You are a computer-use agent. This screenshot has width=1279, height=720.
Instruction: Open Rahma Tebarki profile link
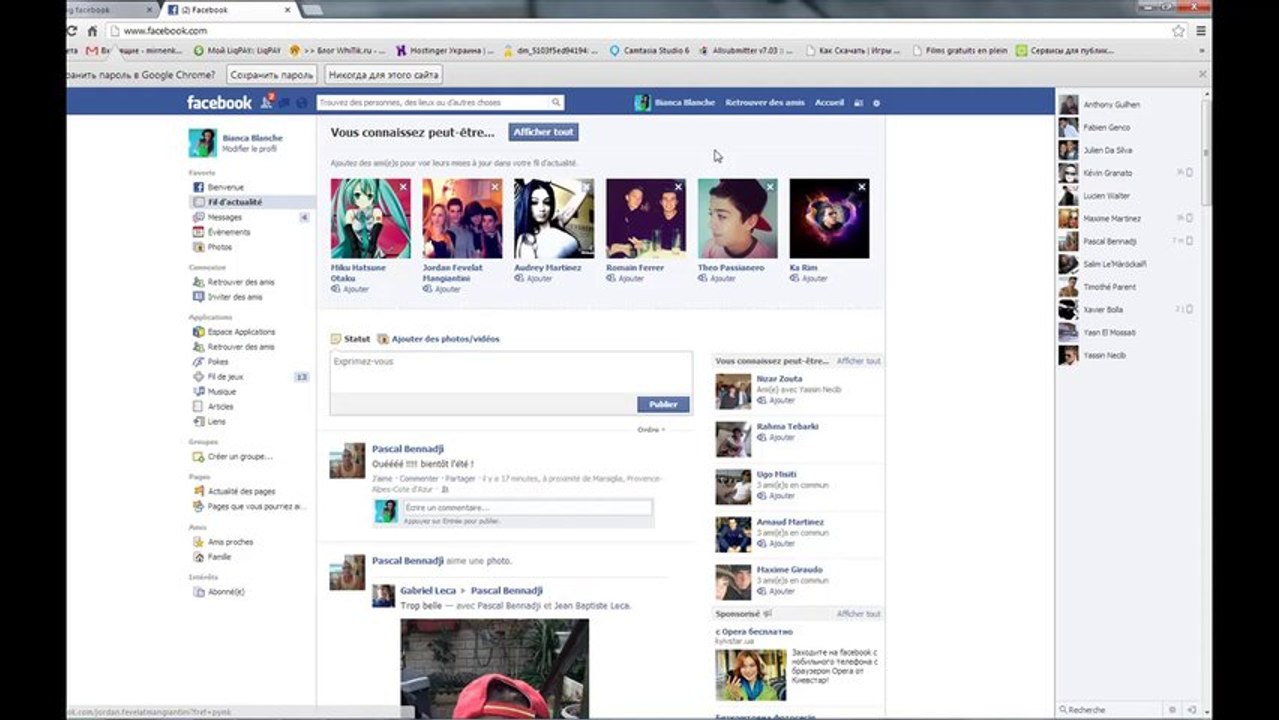787,426
